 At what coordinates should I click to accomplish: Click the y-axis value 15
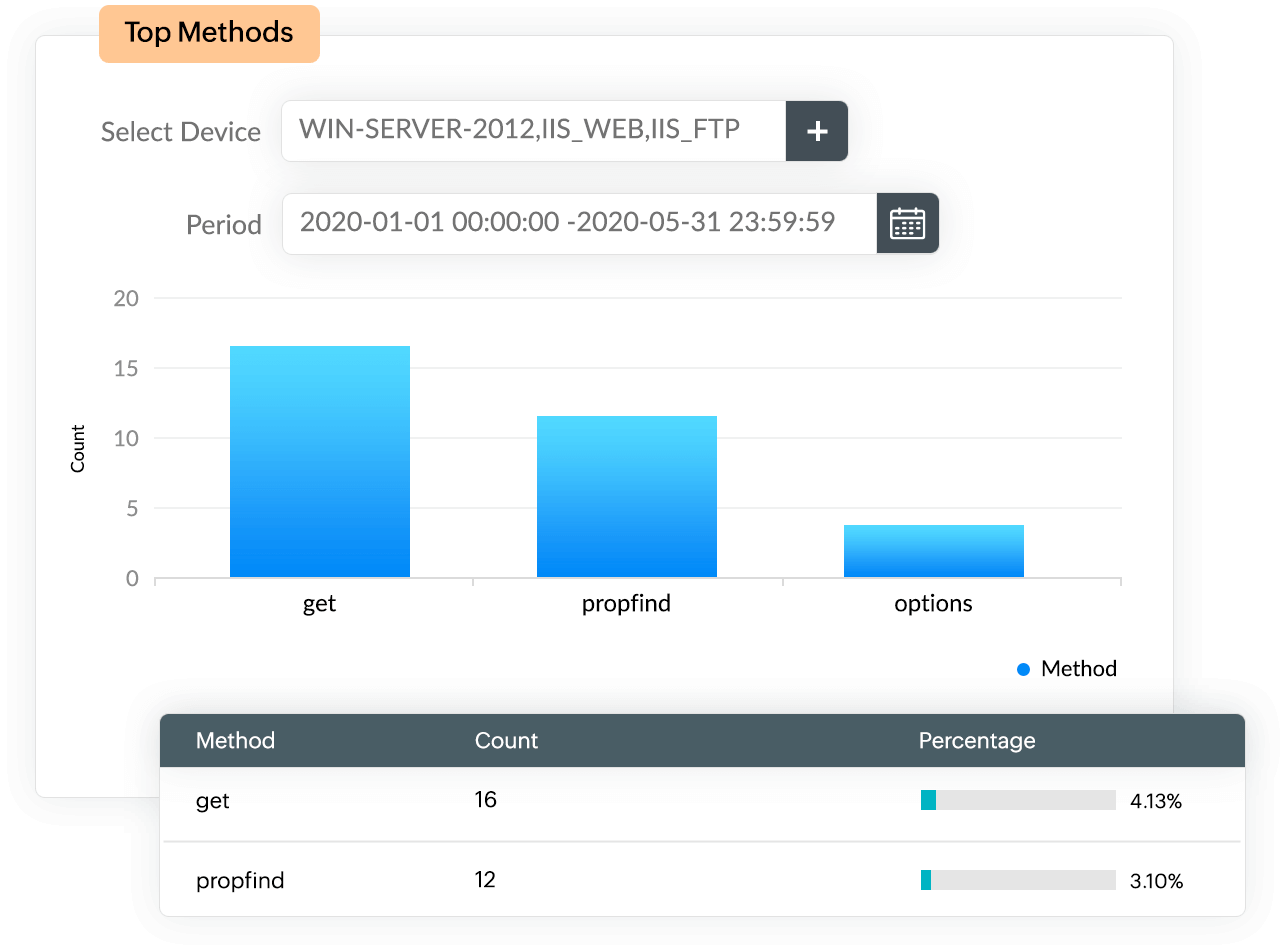tap(126, 369)
